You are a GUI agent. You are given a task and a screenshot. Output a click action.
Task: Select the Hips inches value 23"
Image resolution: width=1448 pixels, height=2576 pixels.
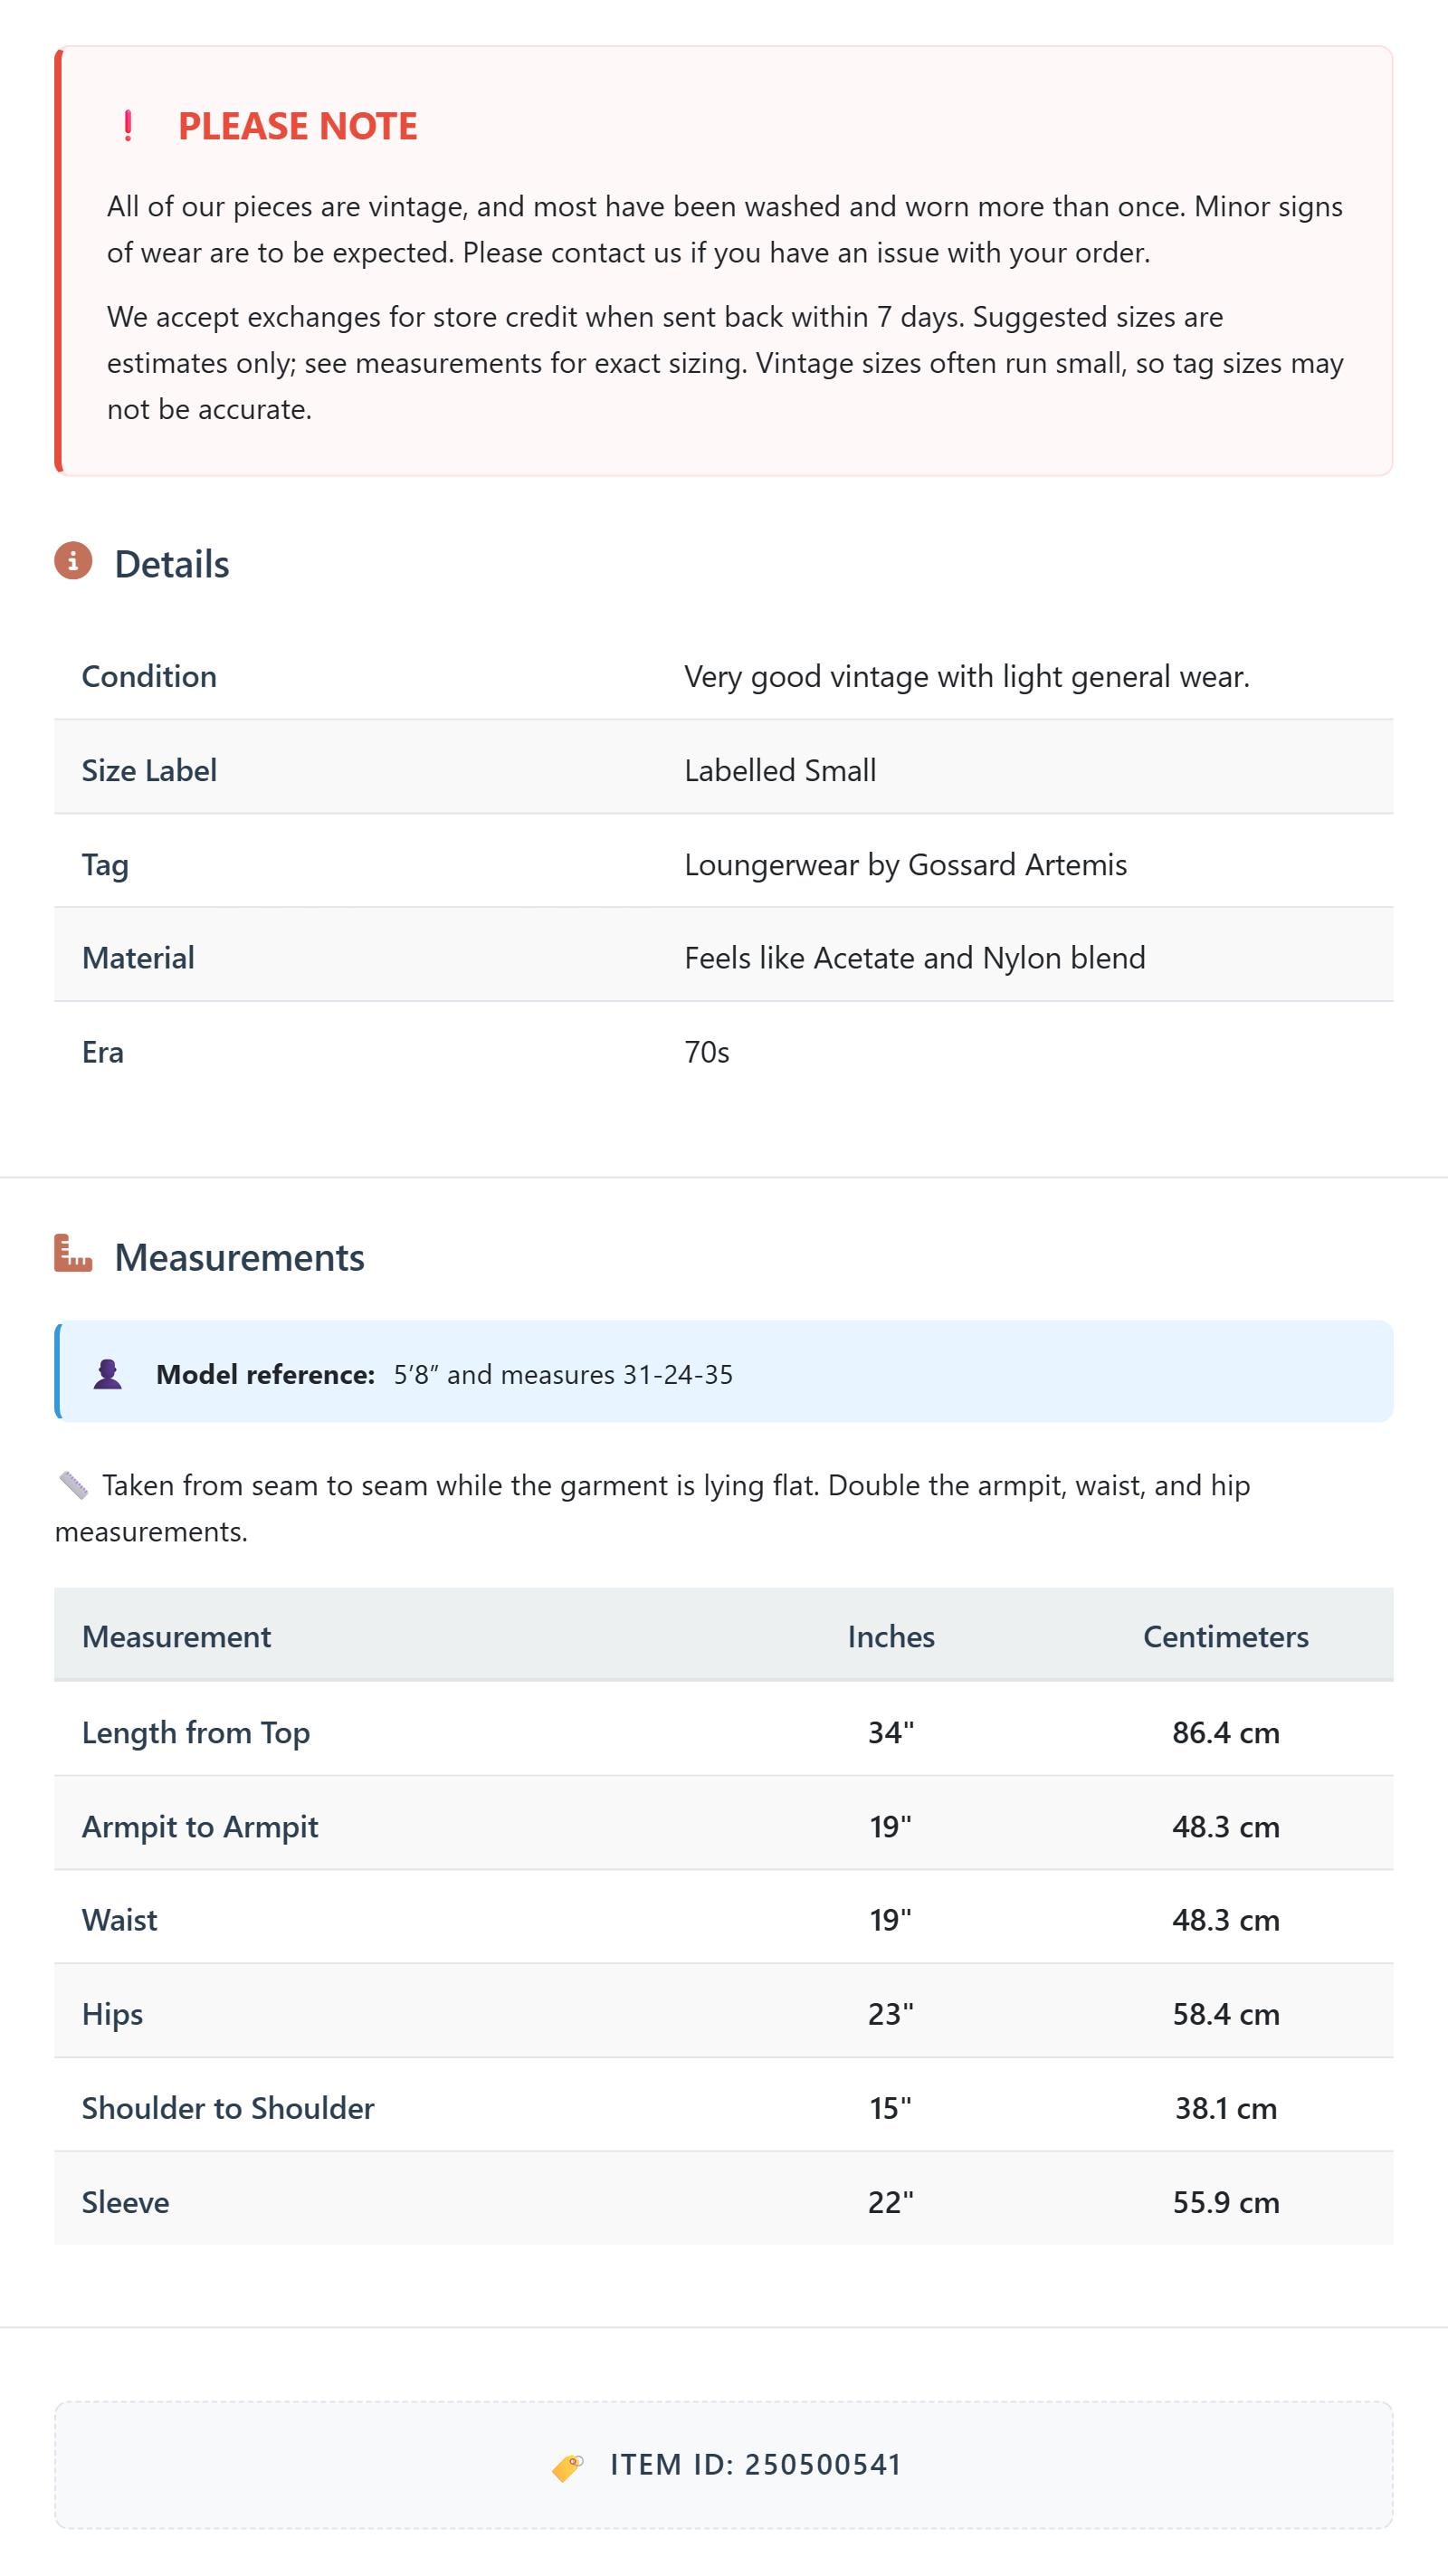pos(891,2013)
